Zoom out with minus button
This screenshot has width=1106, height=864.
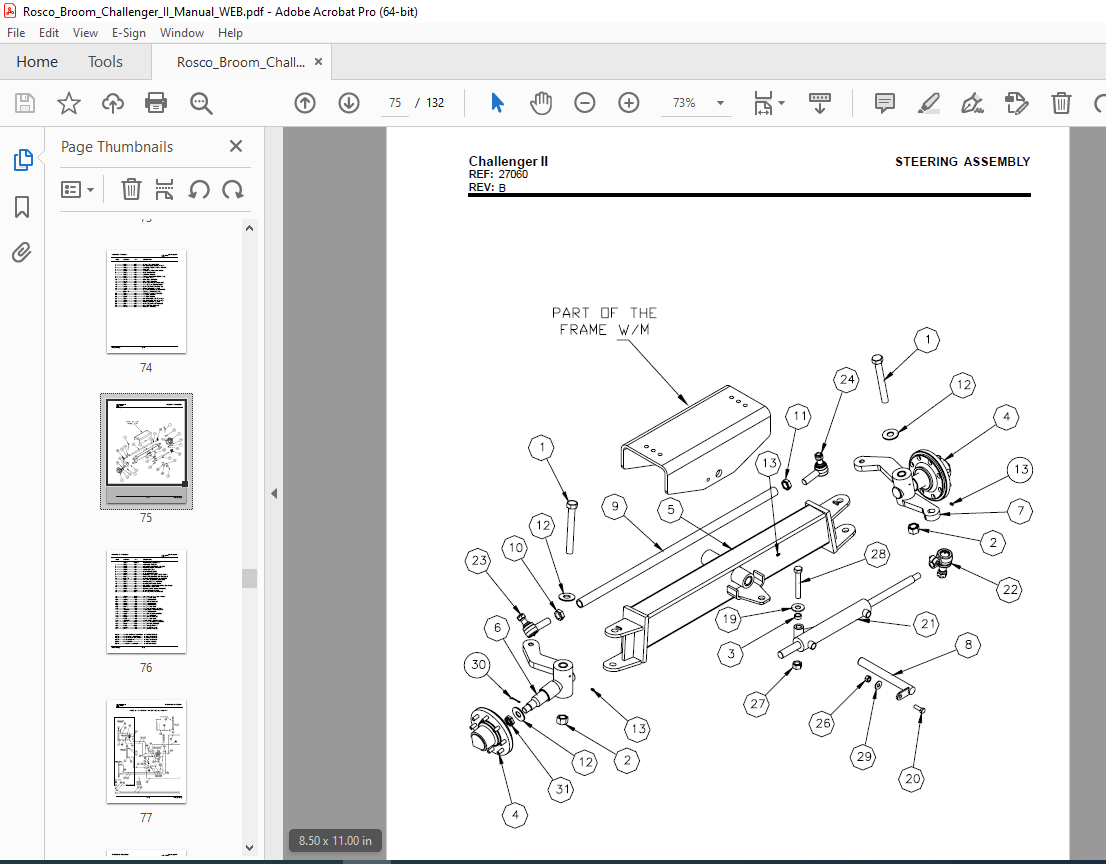(x=585, y=103)
